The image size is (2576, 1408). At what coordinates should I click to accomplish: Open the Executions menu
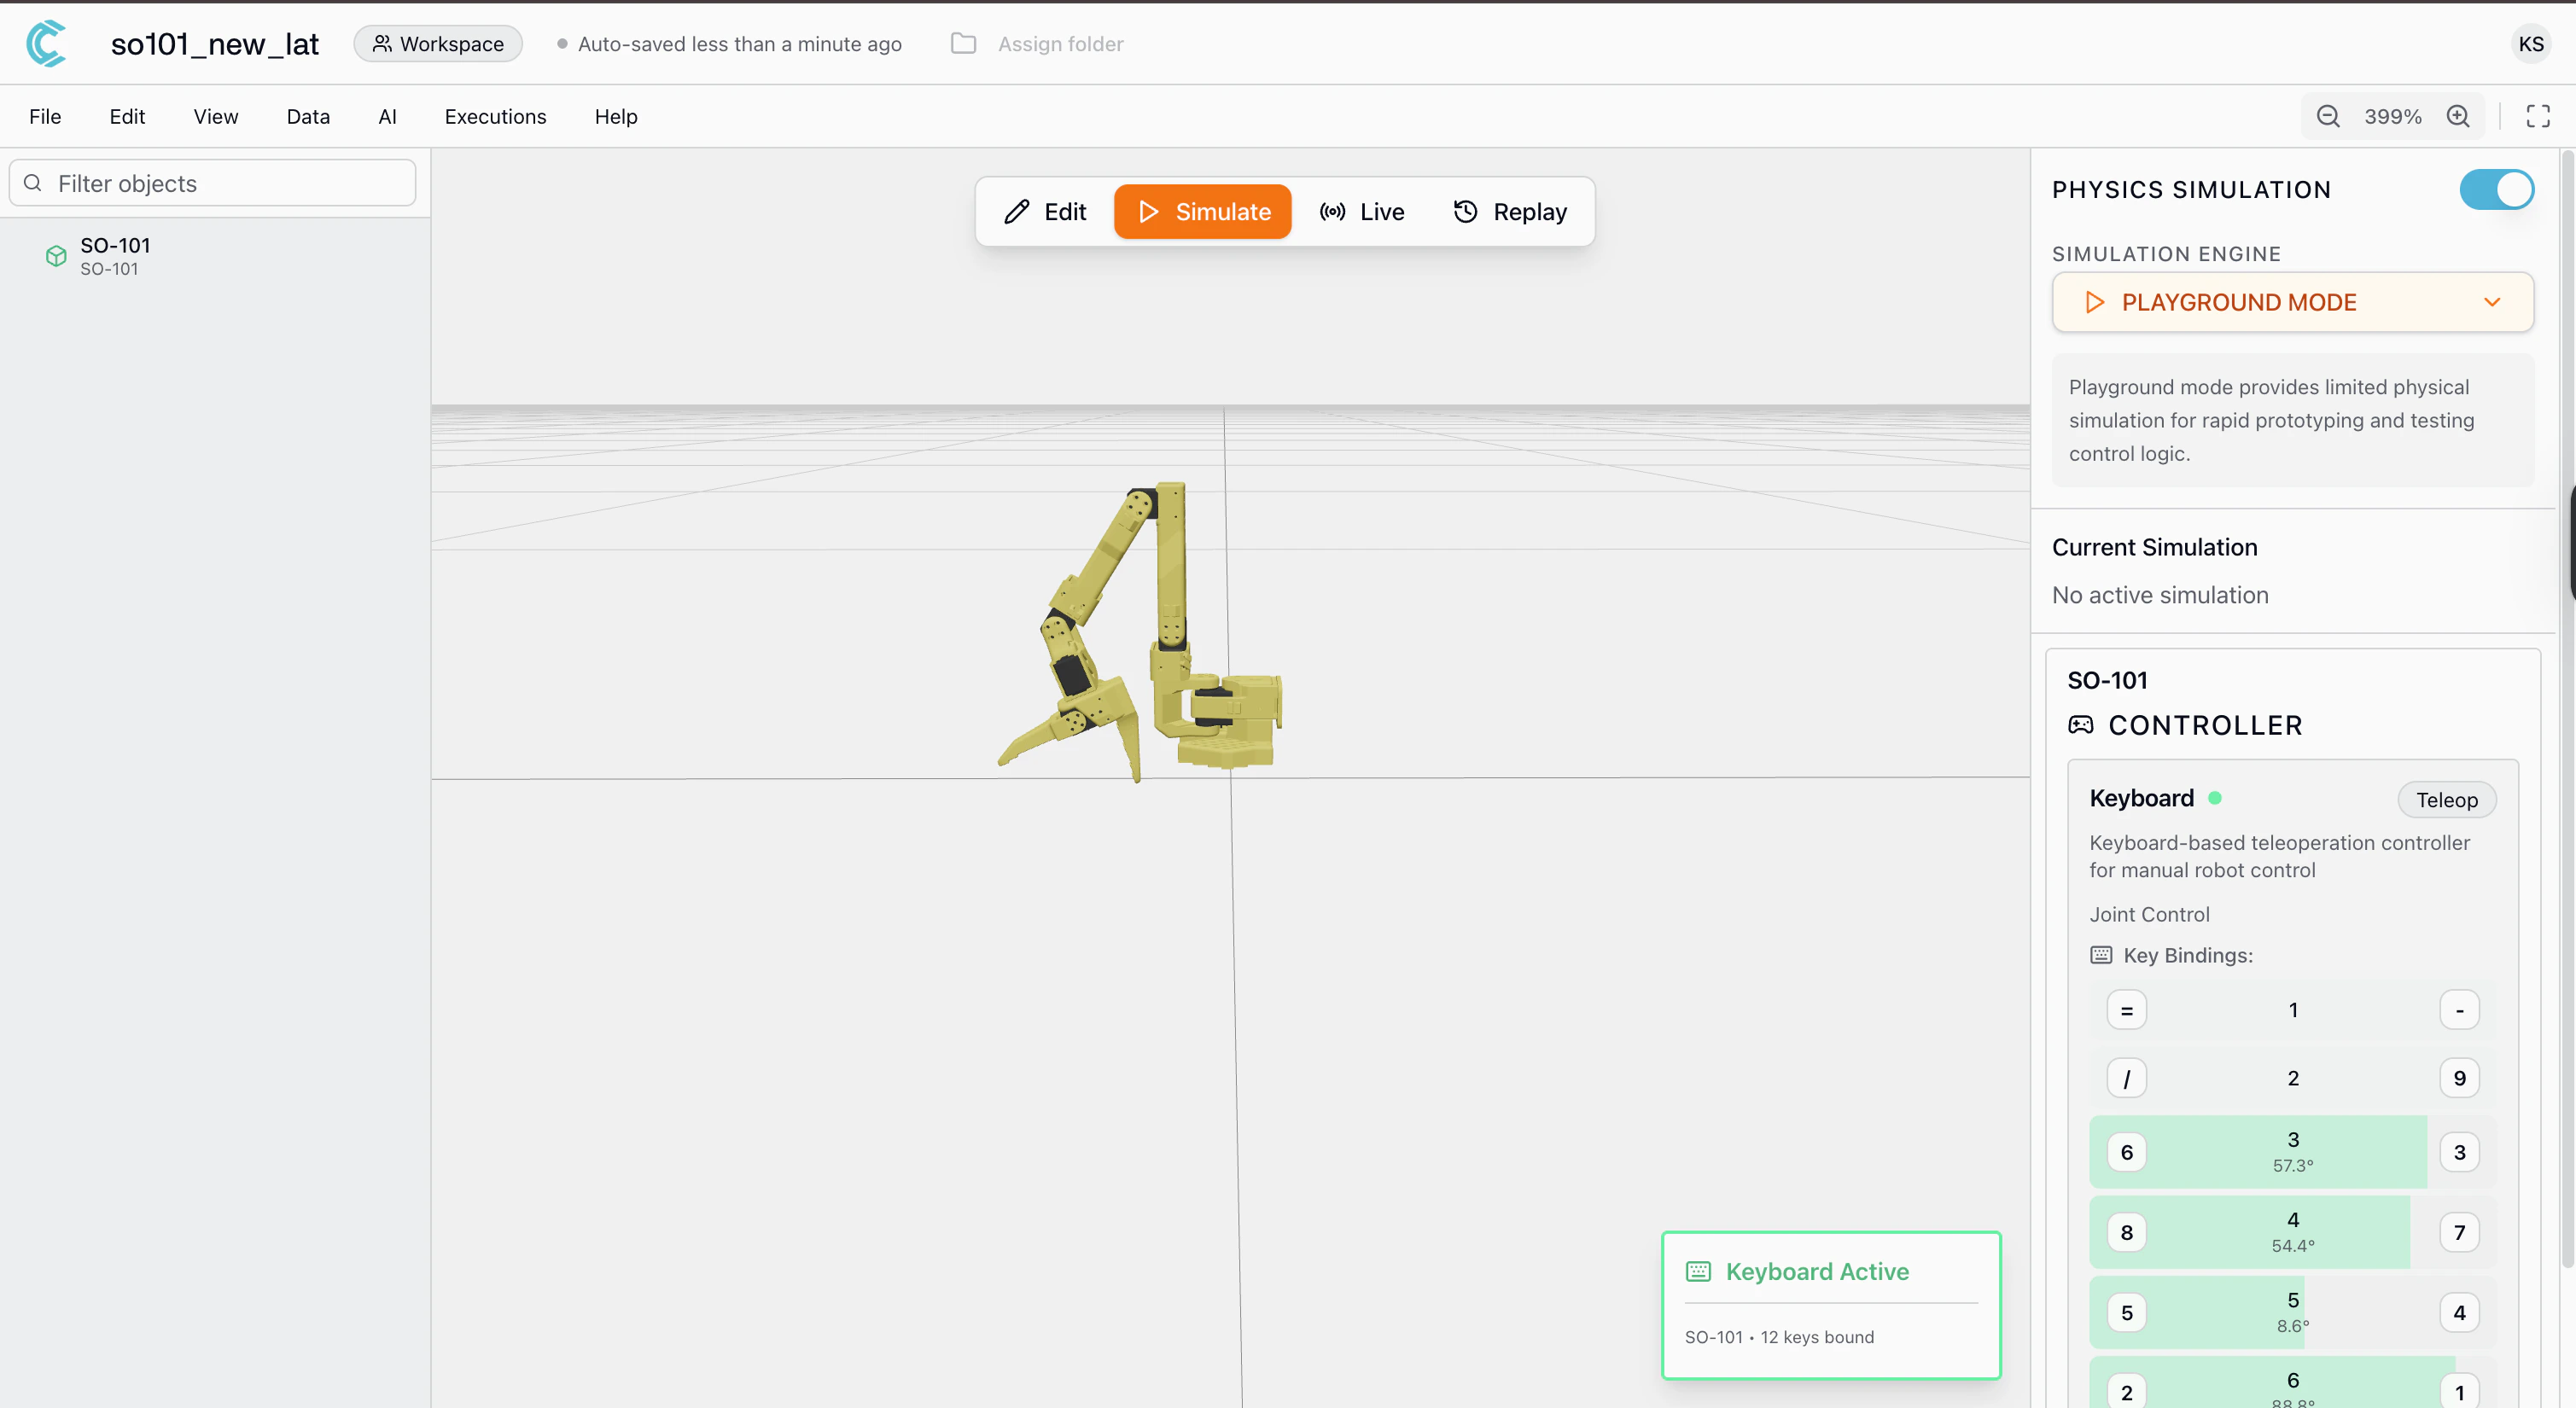coord(495,116)
